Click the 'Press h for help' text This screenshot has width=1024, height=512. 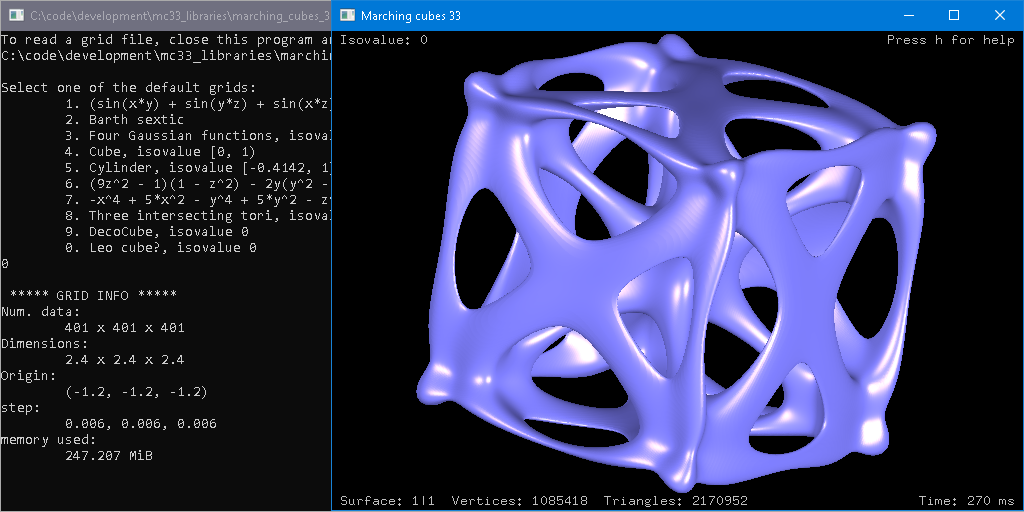[x=950, y=40]
